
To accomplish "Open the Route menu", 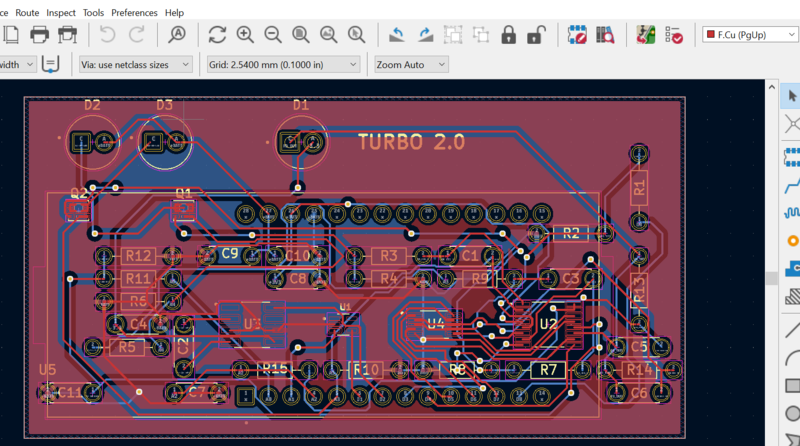I will click(27, 13).
